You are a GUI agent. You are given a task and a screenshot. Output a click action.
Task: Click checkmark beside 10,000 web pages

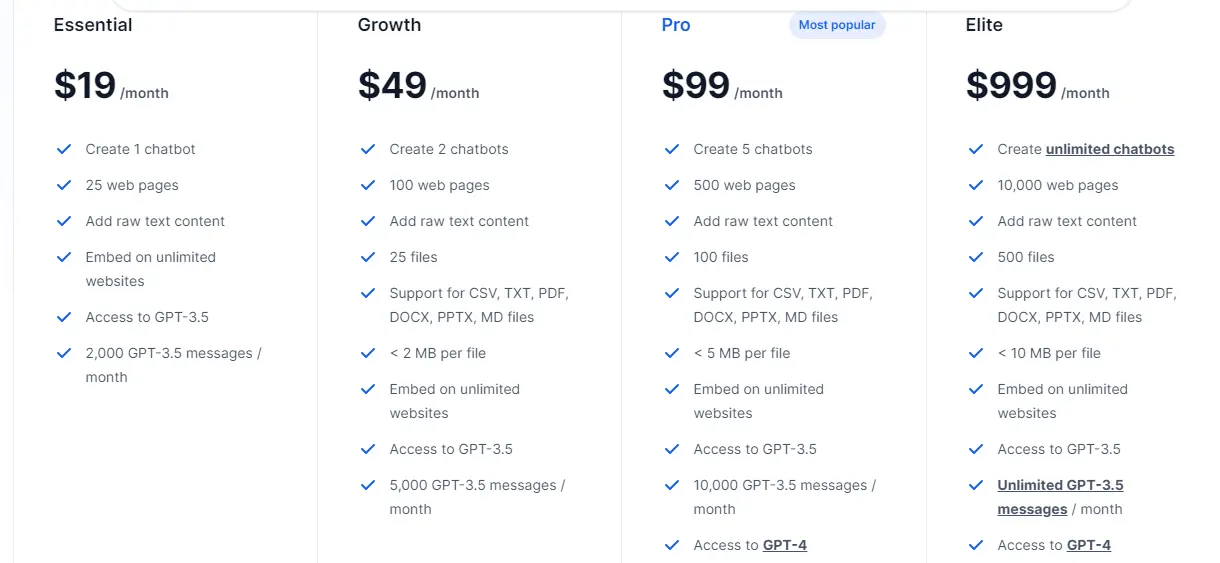pos(976,185)
